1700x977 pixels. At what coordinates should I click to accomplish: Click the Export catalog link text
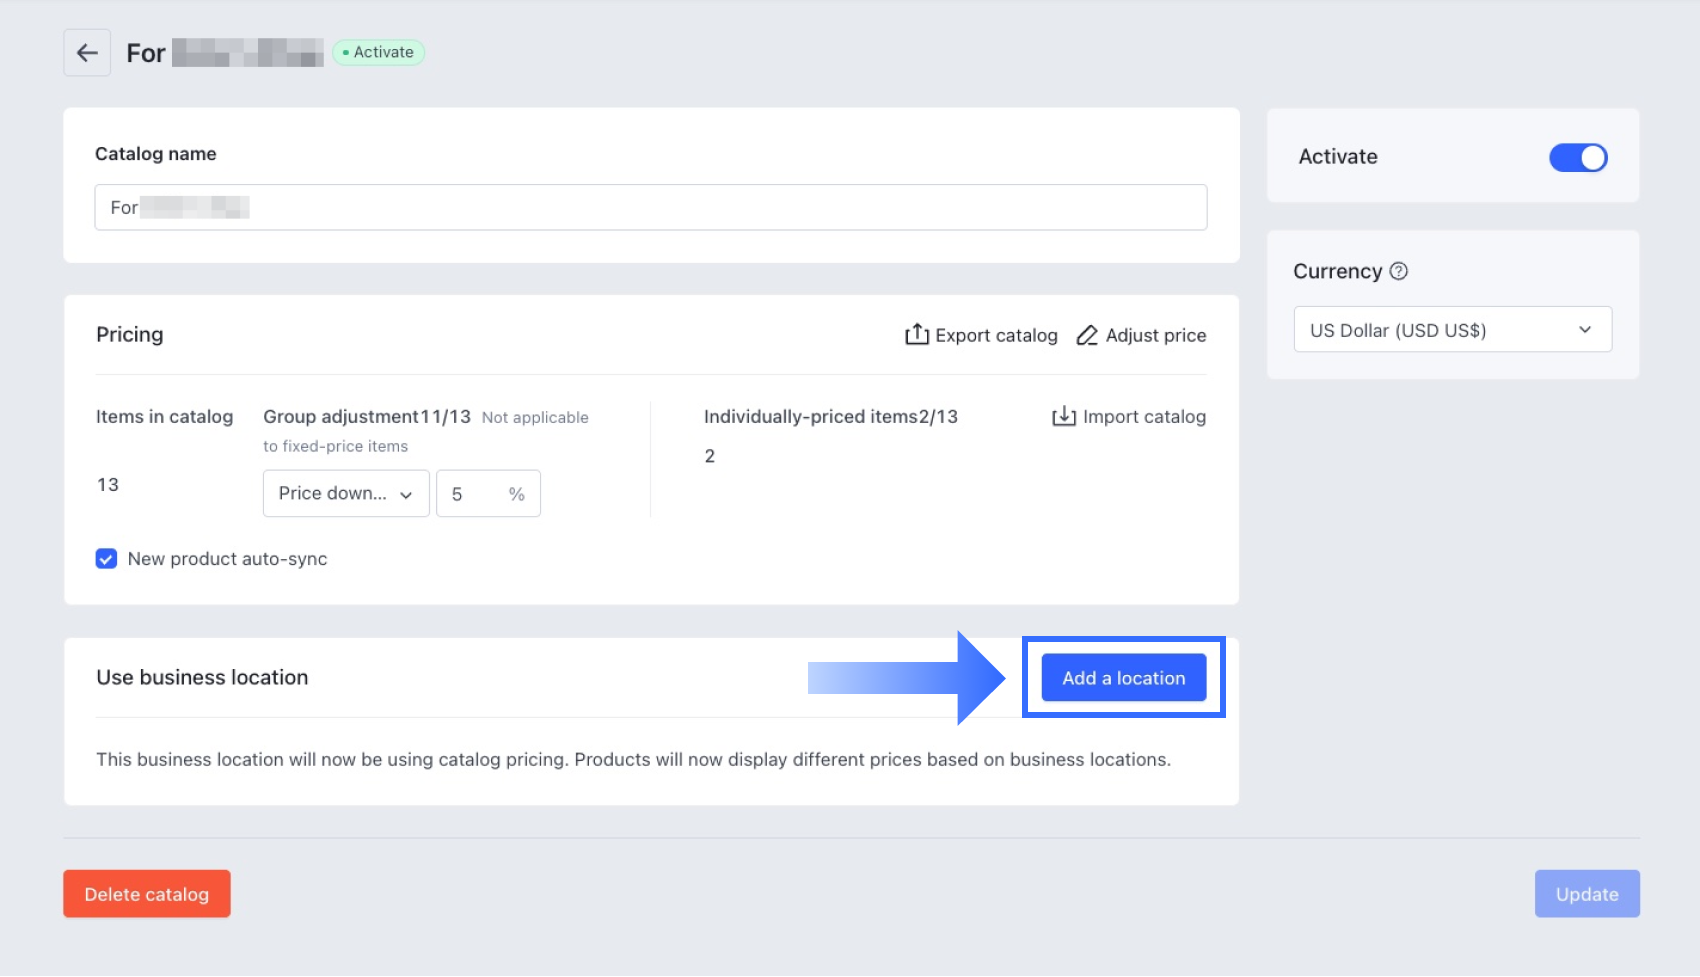click(996, 335)
